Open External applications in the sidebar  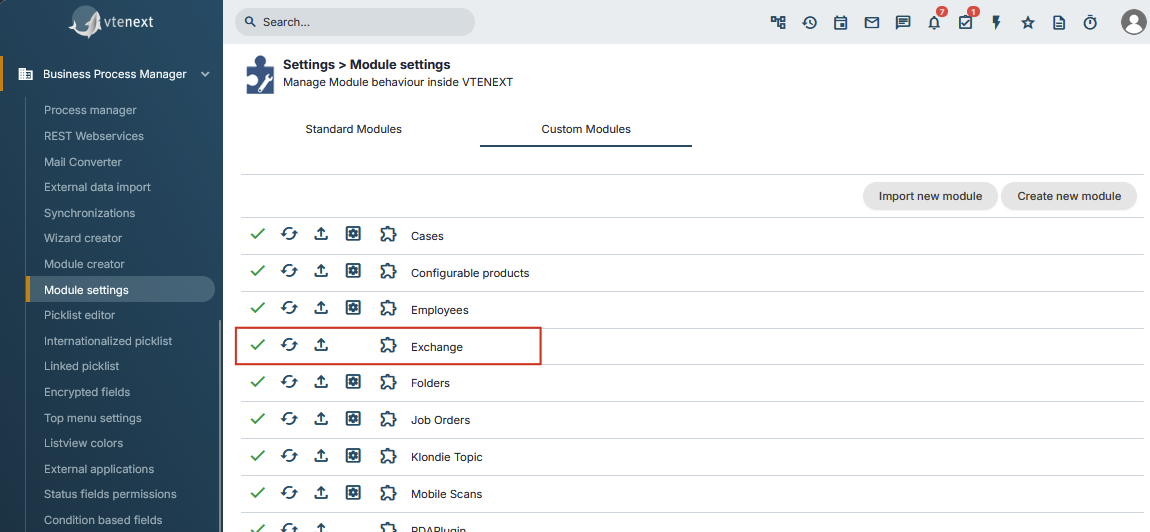click(x=99, y=469)
